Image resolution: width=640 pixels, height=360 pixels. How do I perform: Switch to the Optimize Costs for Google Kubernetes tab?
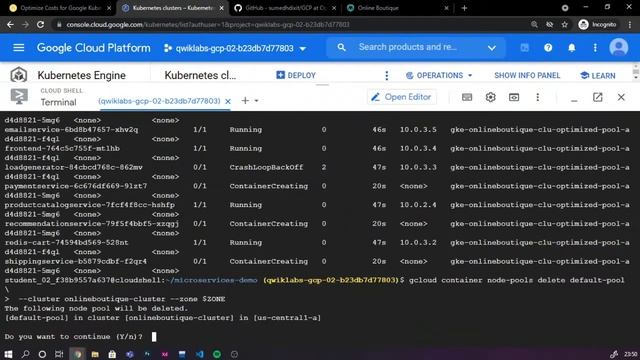point(60,8)
